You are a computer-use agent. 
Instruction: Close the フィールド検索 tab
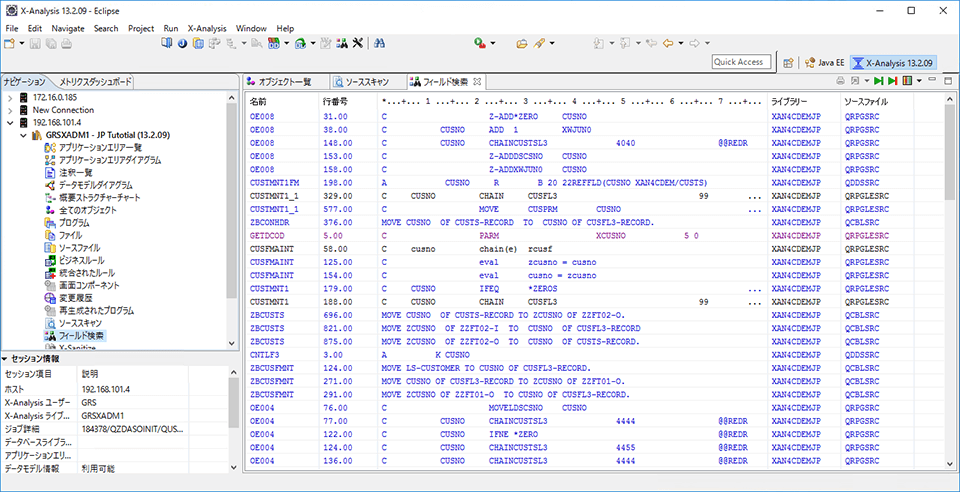[x=478, y=81]
